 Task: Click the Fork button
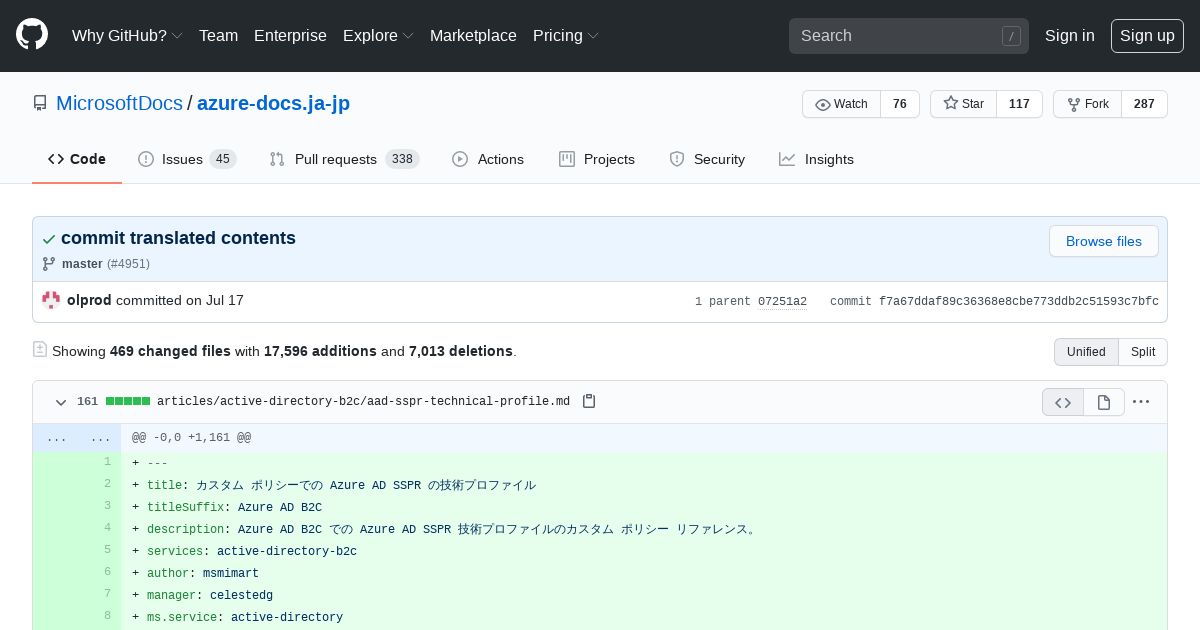[1087, 104]
